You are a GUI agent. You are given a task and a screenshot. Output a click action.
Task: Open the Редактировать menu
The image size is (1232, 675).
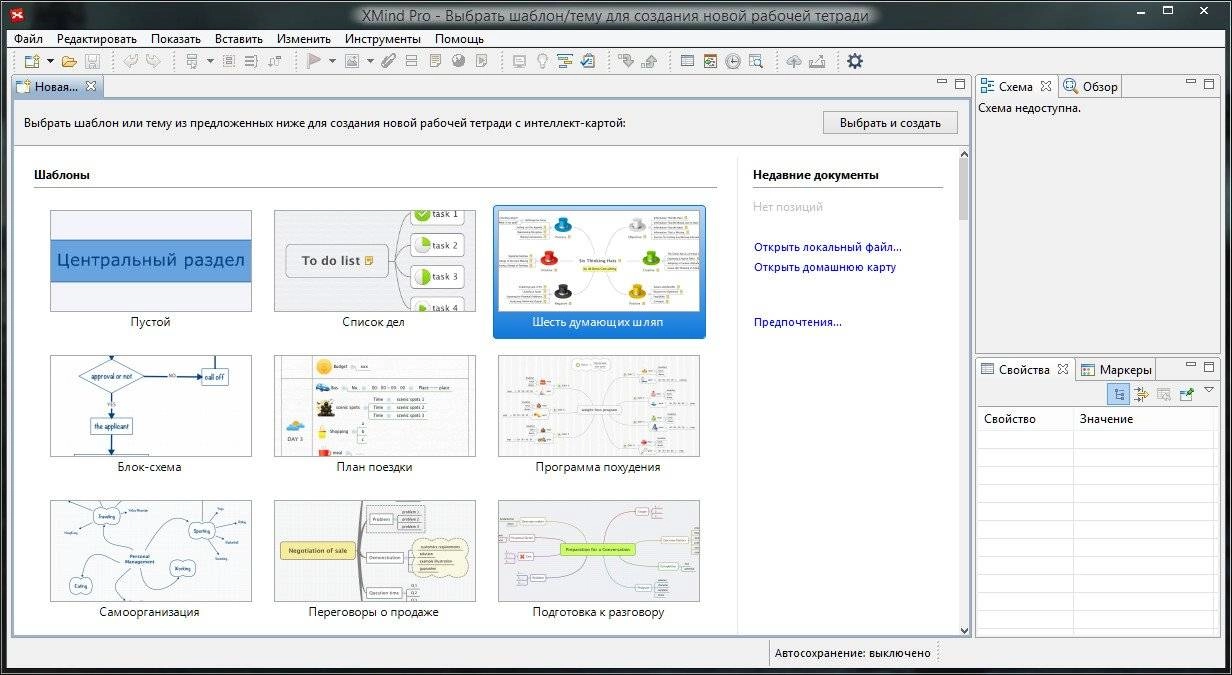(x=97, y=39)
